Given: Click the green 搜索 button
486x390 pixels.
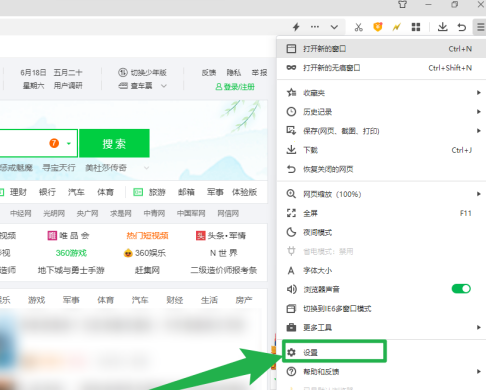Looking at the screenshot, I should pyautogui.click(x=114, y=144).
